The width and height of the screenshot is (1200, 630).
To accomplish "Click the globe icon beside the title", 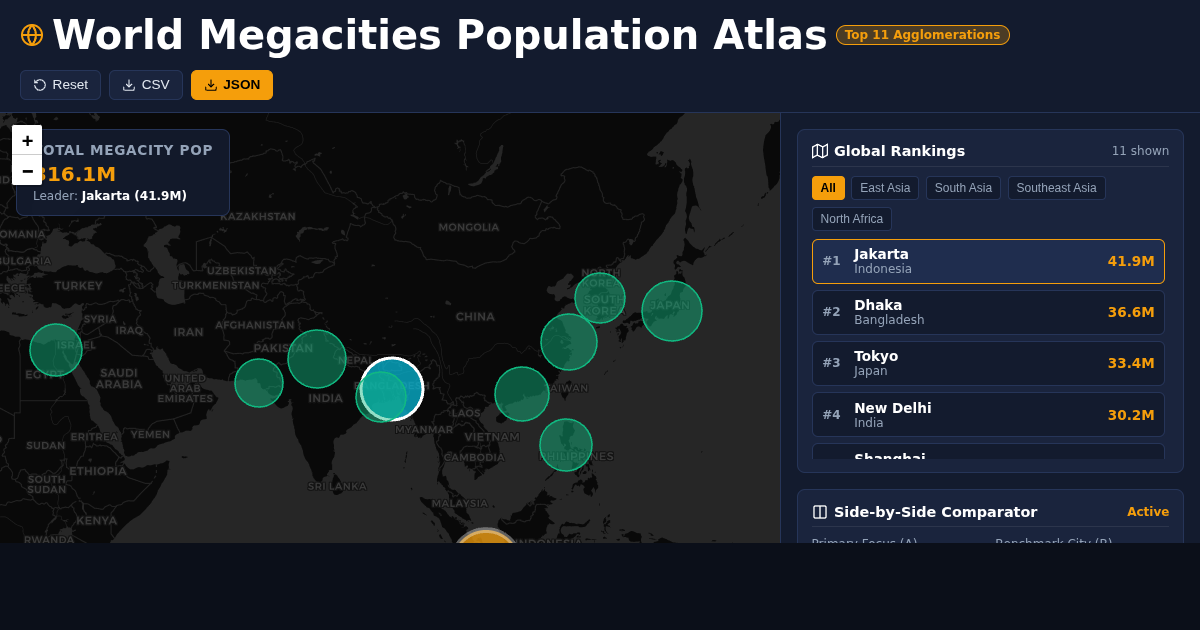I will [x=32, y=35].
